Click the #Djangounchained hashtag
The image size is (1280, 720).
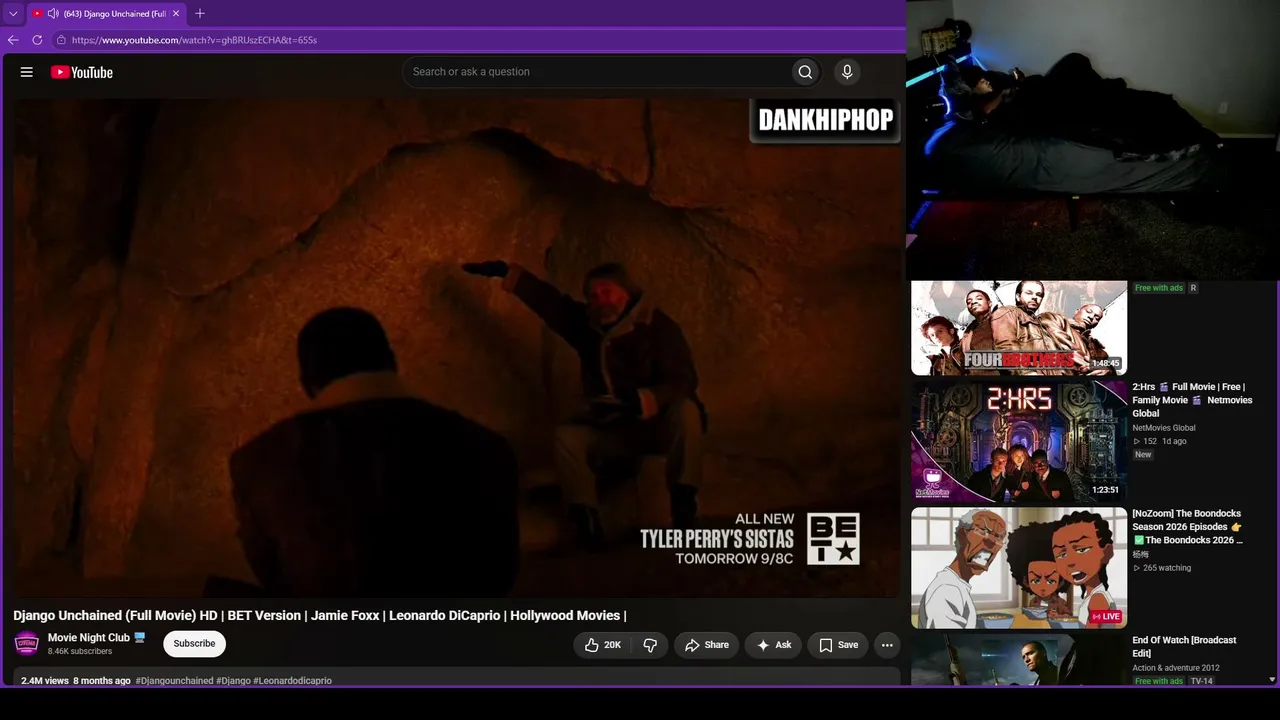[175, 681]
